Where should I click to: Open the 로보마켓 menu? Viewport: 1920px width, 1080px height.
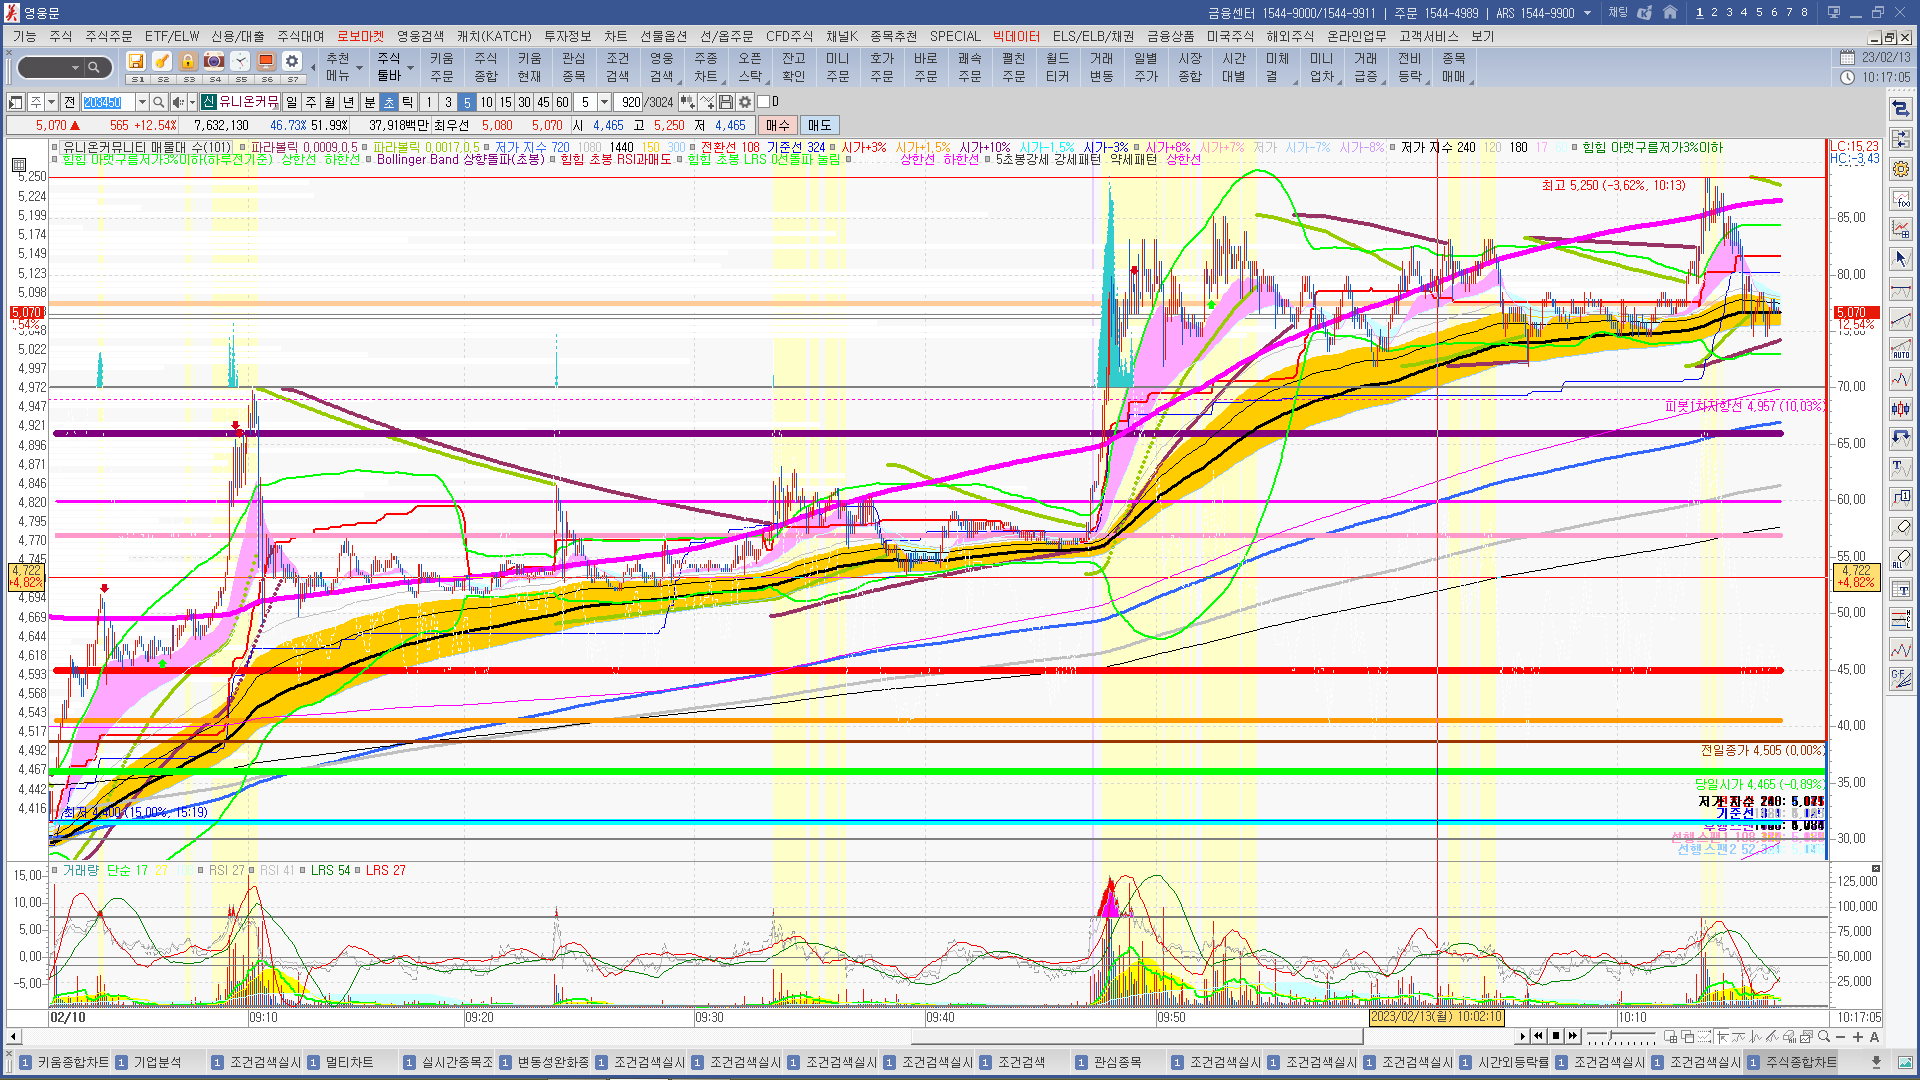tap(360, 36)
